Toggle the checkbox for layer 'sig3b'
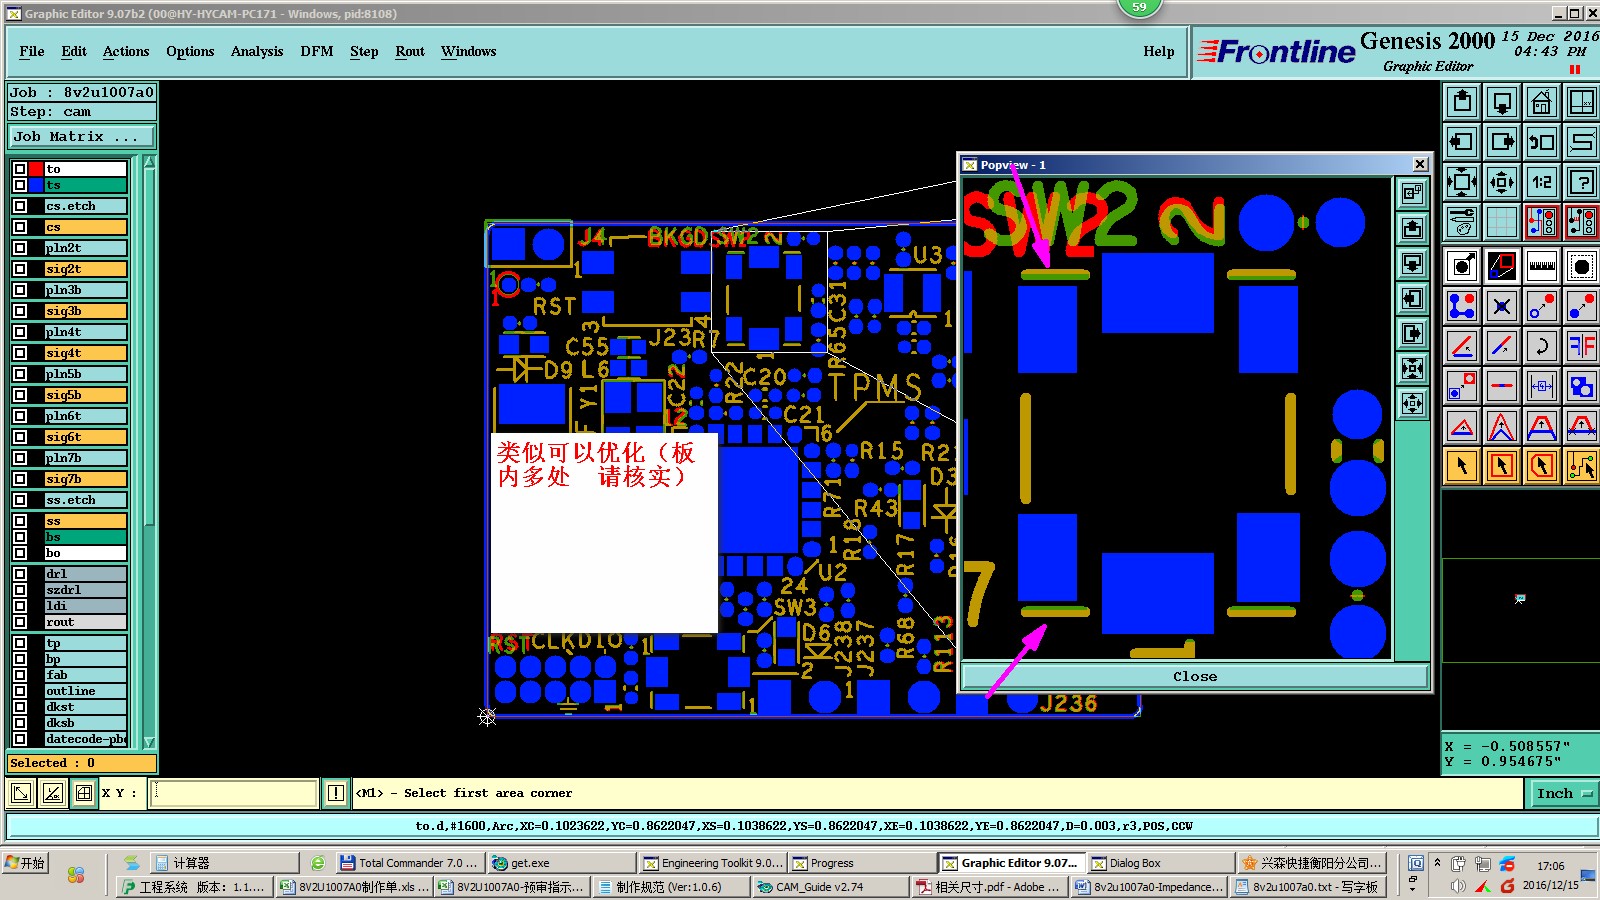1600x900 pixels. [x=20, y=311]
